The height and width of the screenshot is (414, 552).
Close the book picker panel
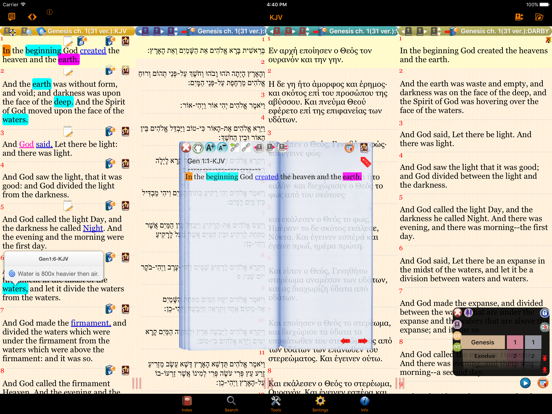click(x=458, y=312)
